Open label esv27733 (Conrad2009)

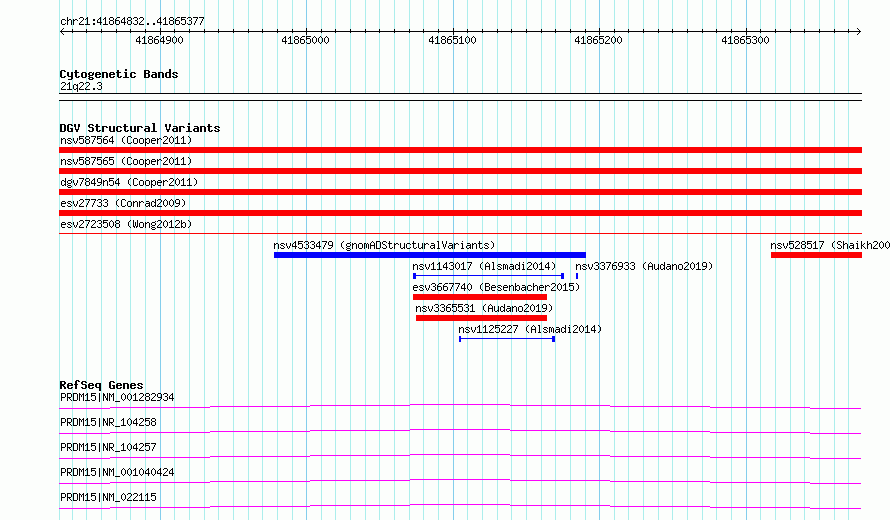(123, 203)
